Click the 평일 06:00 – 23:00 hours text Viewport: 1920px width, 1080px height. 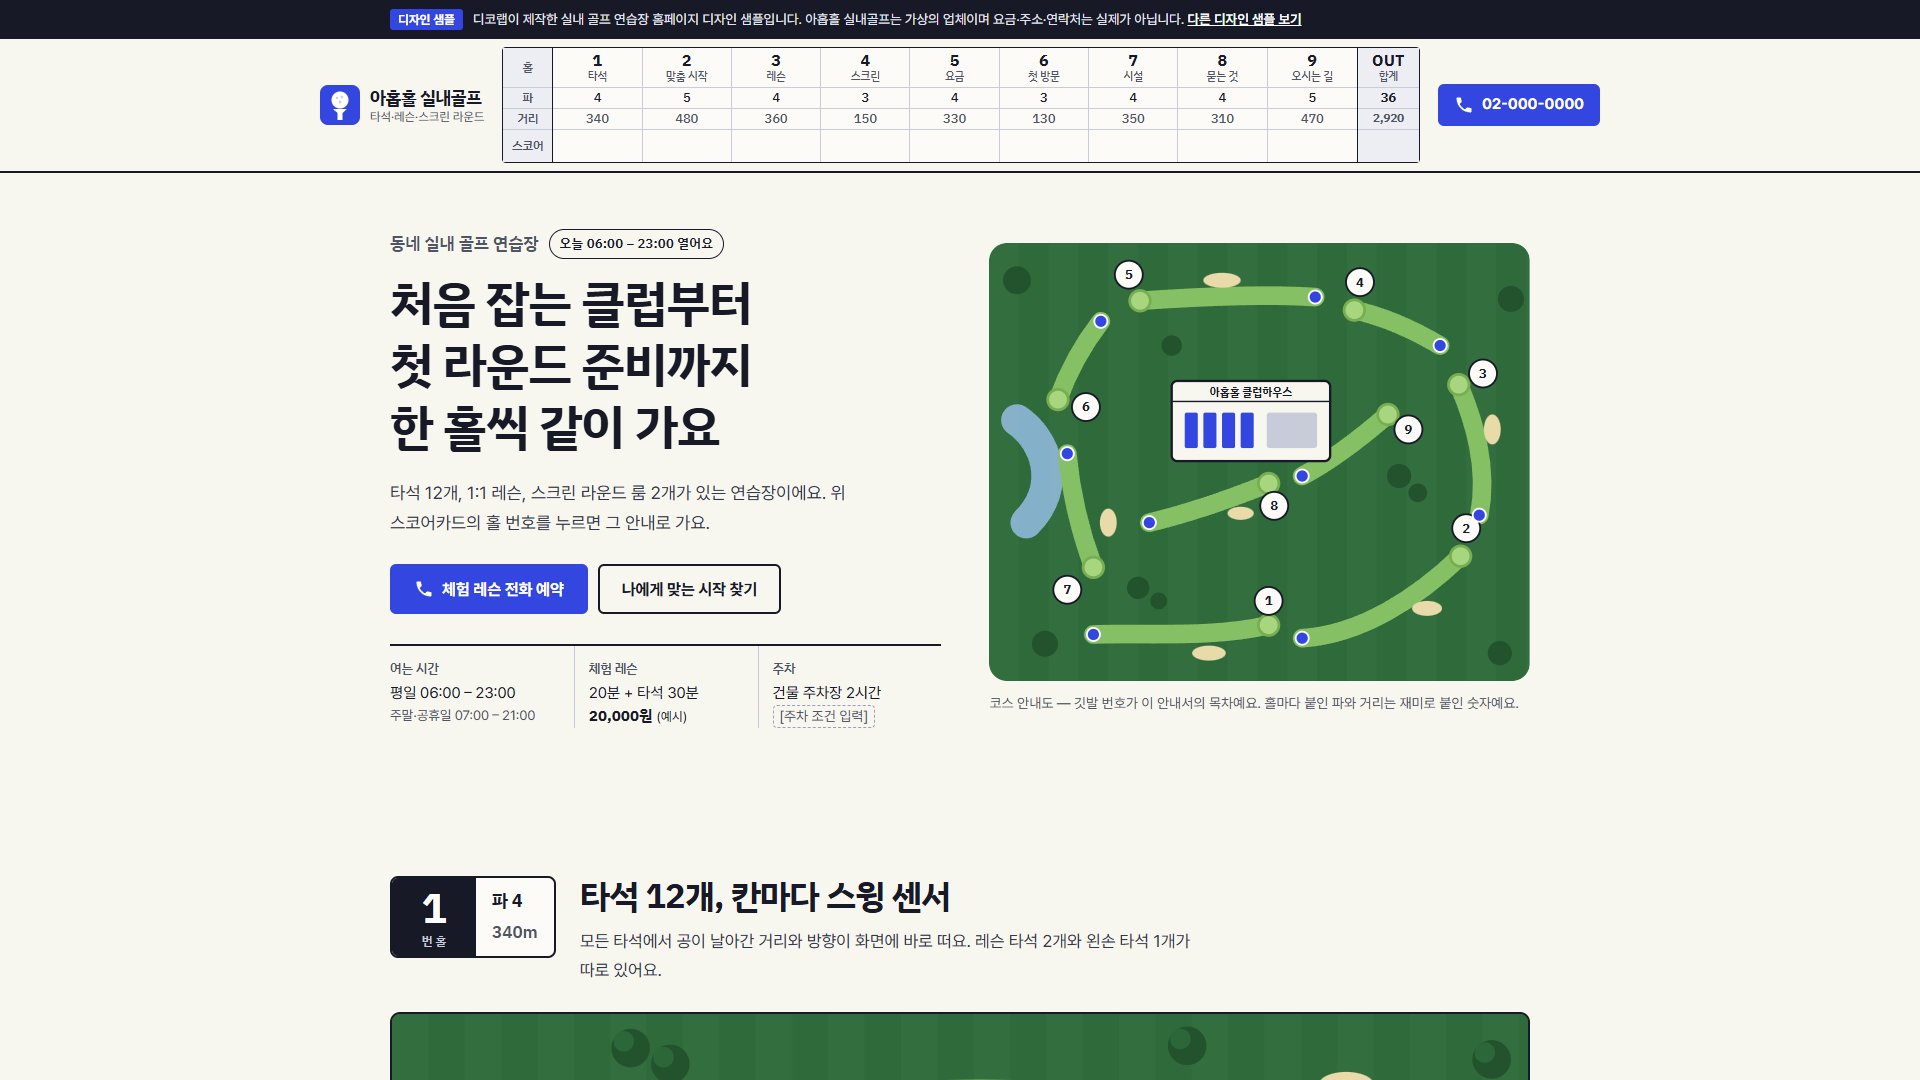[x=452, y=692]
